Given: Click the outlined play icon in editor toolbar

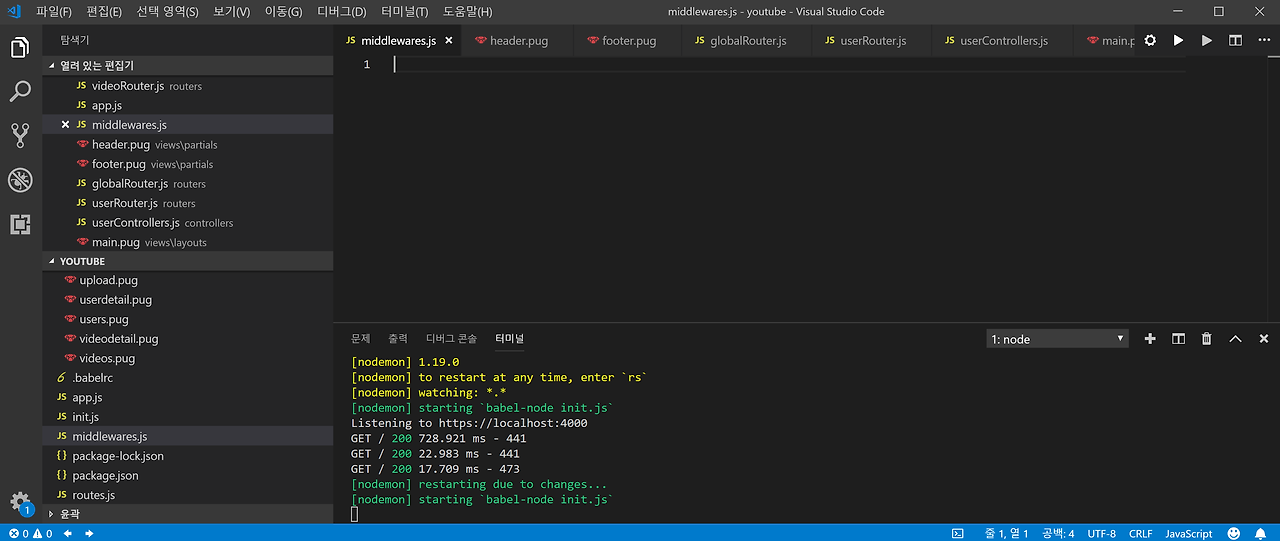Looking at the screenshot, I should [1207, 41].
